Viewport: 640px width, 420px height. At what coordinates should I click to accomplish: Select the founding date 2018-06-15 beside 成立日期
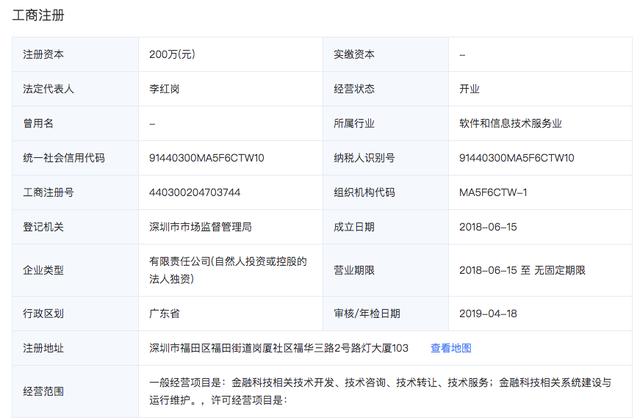pyautogui.click(x=488, y=227)
